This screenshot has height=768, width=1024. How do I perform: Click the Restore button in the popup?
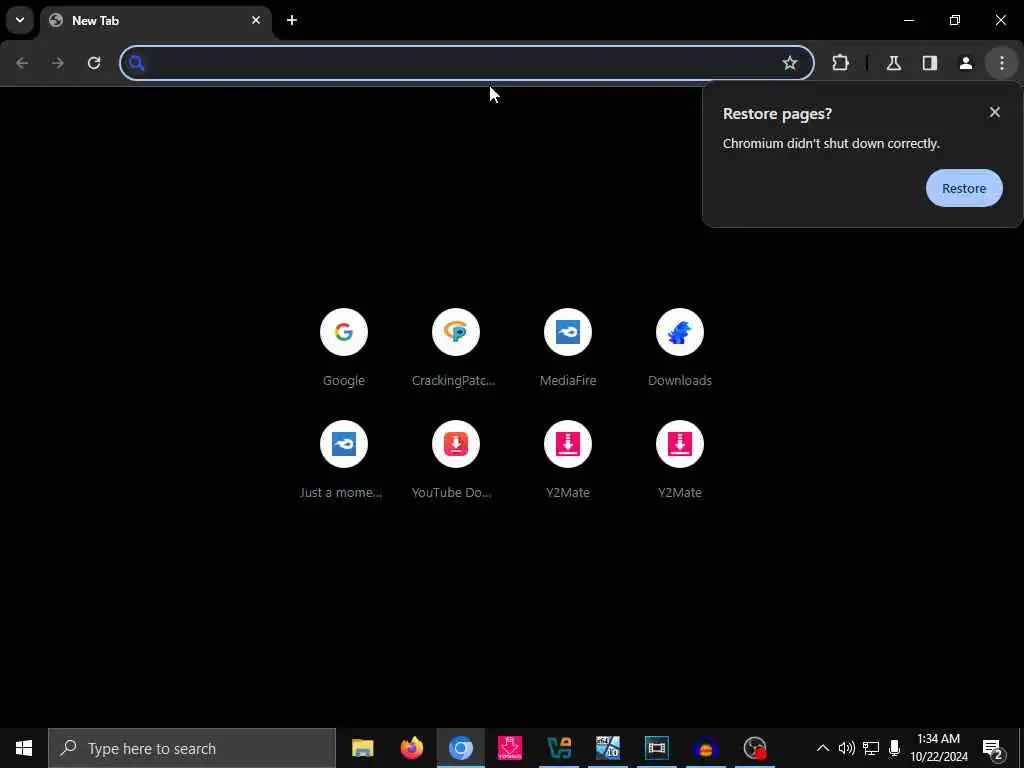pos(963,188)
